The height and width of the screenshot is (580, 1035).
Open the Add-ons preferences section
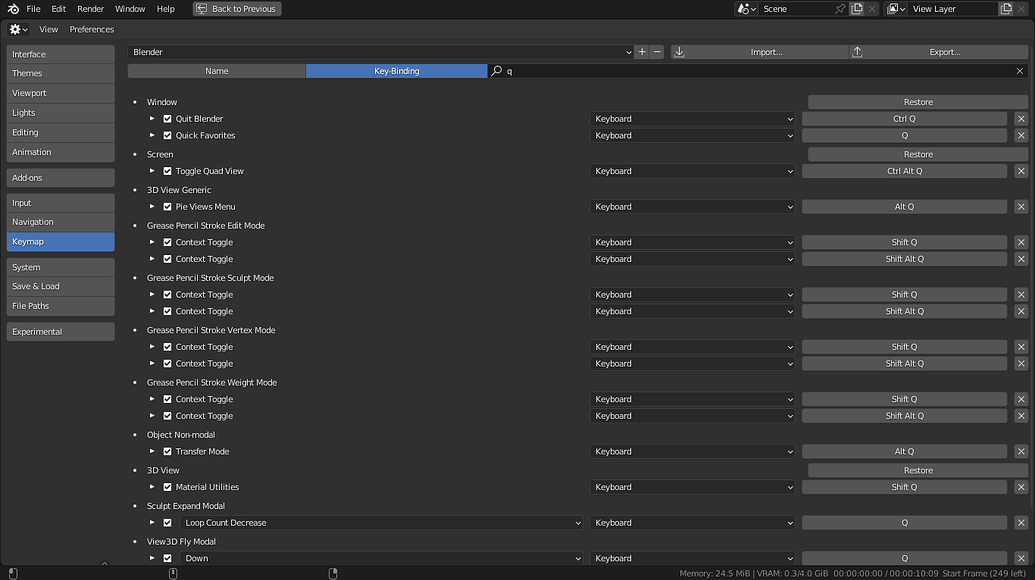pos(60,177)
